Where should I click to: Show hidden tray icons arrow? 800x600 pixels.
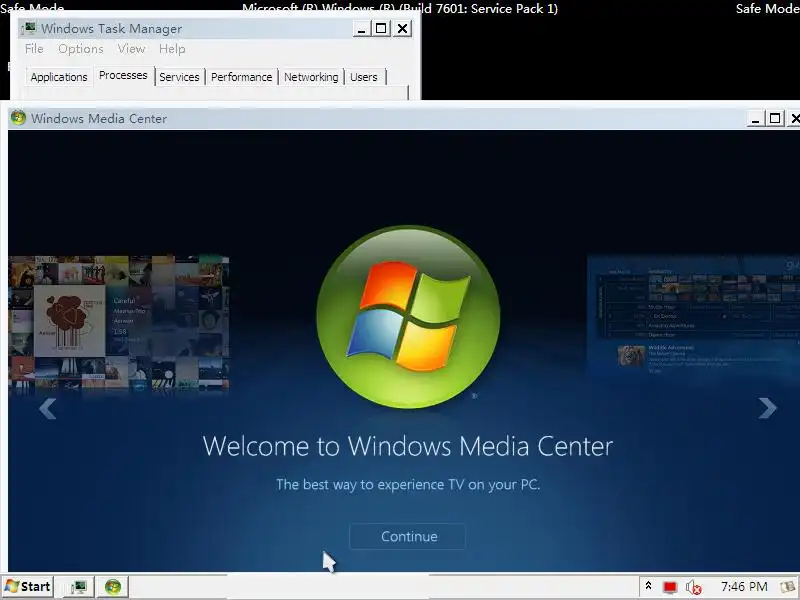tap(648, 586)
